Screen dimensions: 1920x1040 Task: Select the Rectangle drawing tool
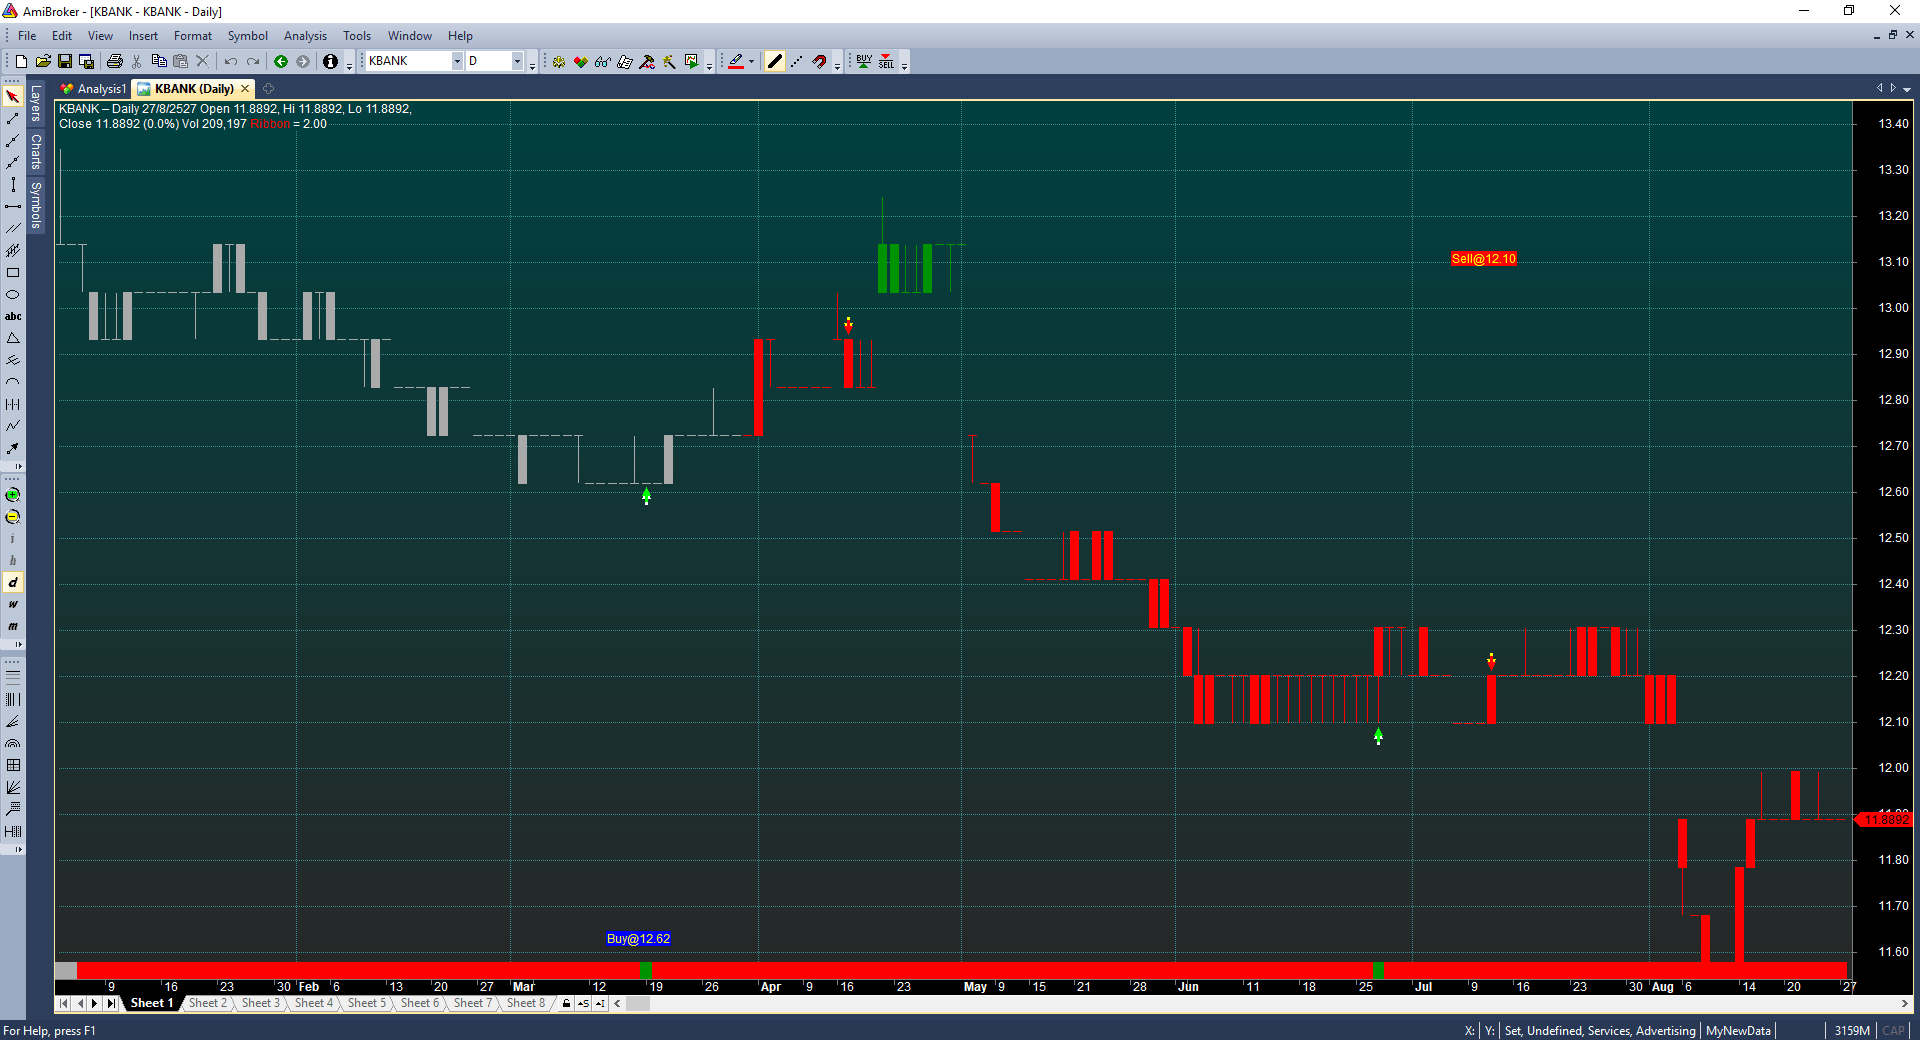13,273
